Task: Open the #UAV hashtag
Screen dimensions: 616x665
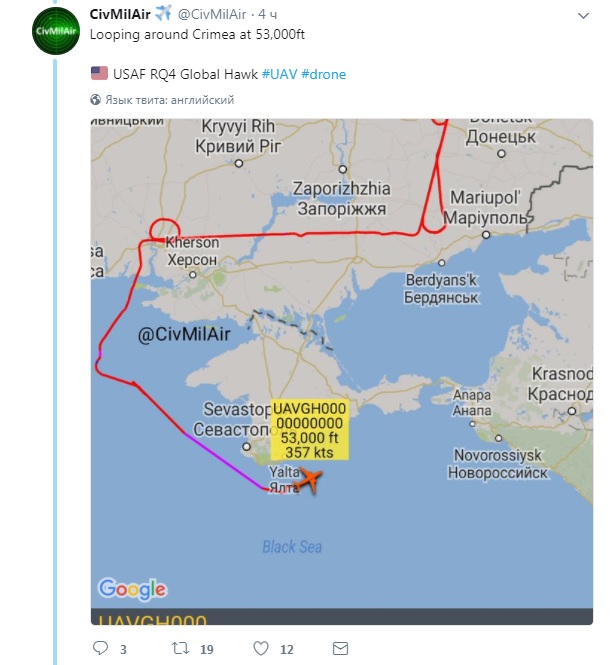Action: pyautogui.click(x=279, y=75)
